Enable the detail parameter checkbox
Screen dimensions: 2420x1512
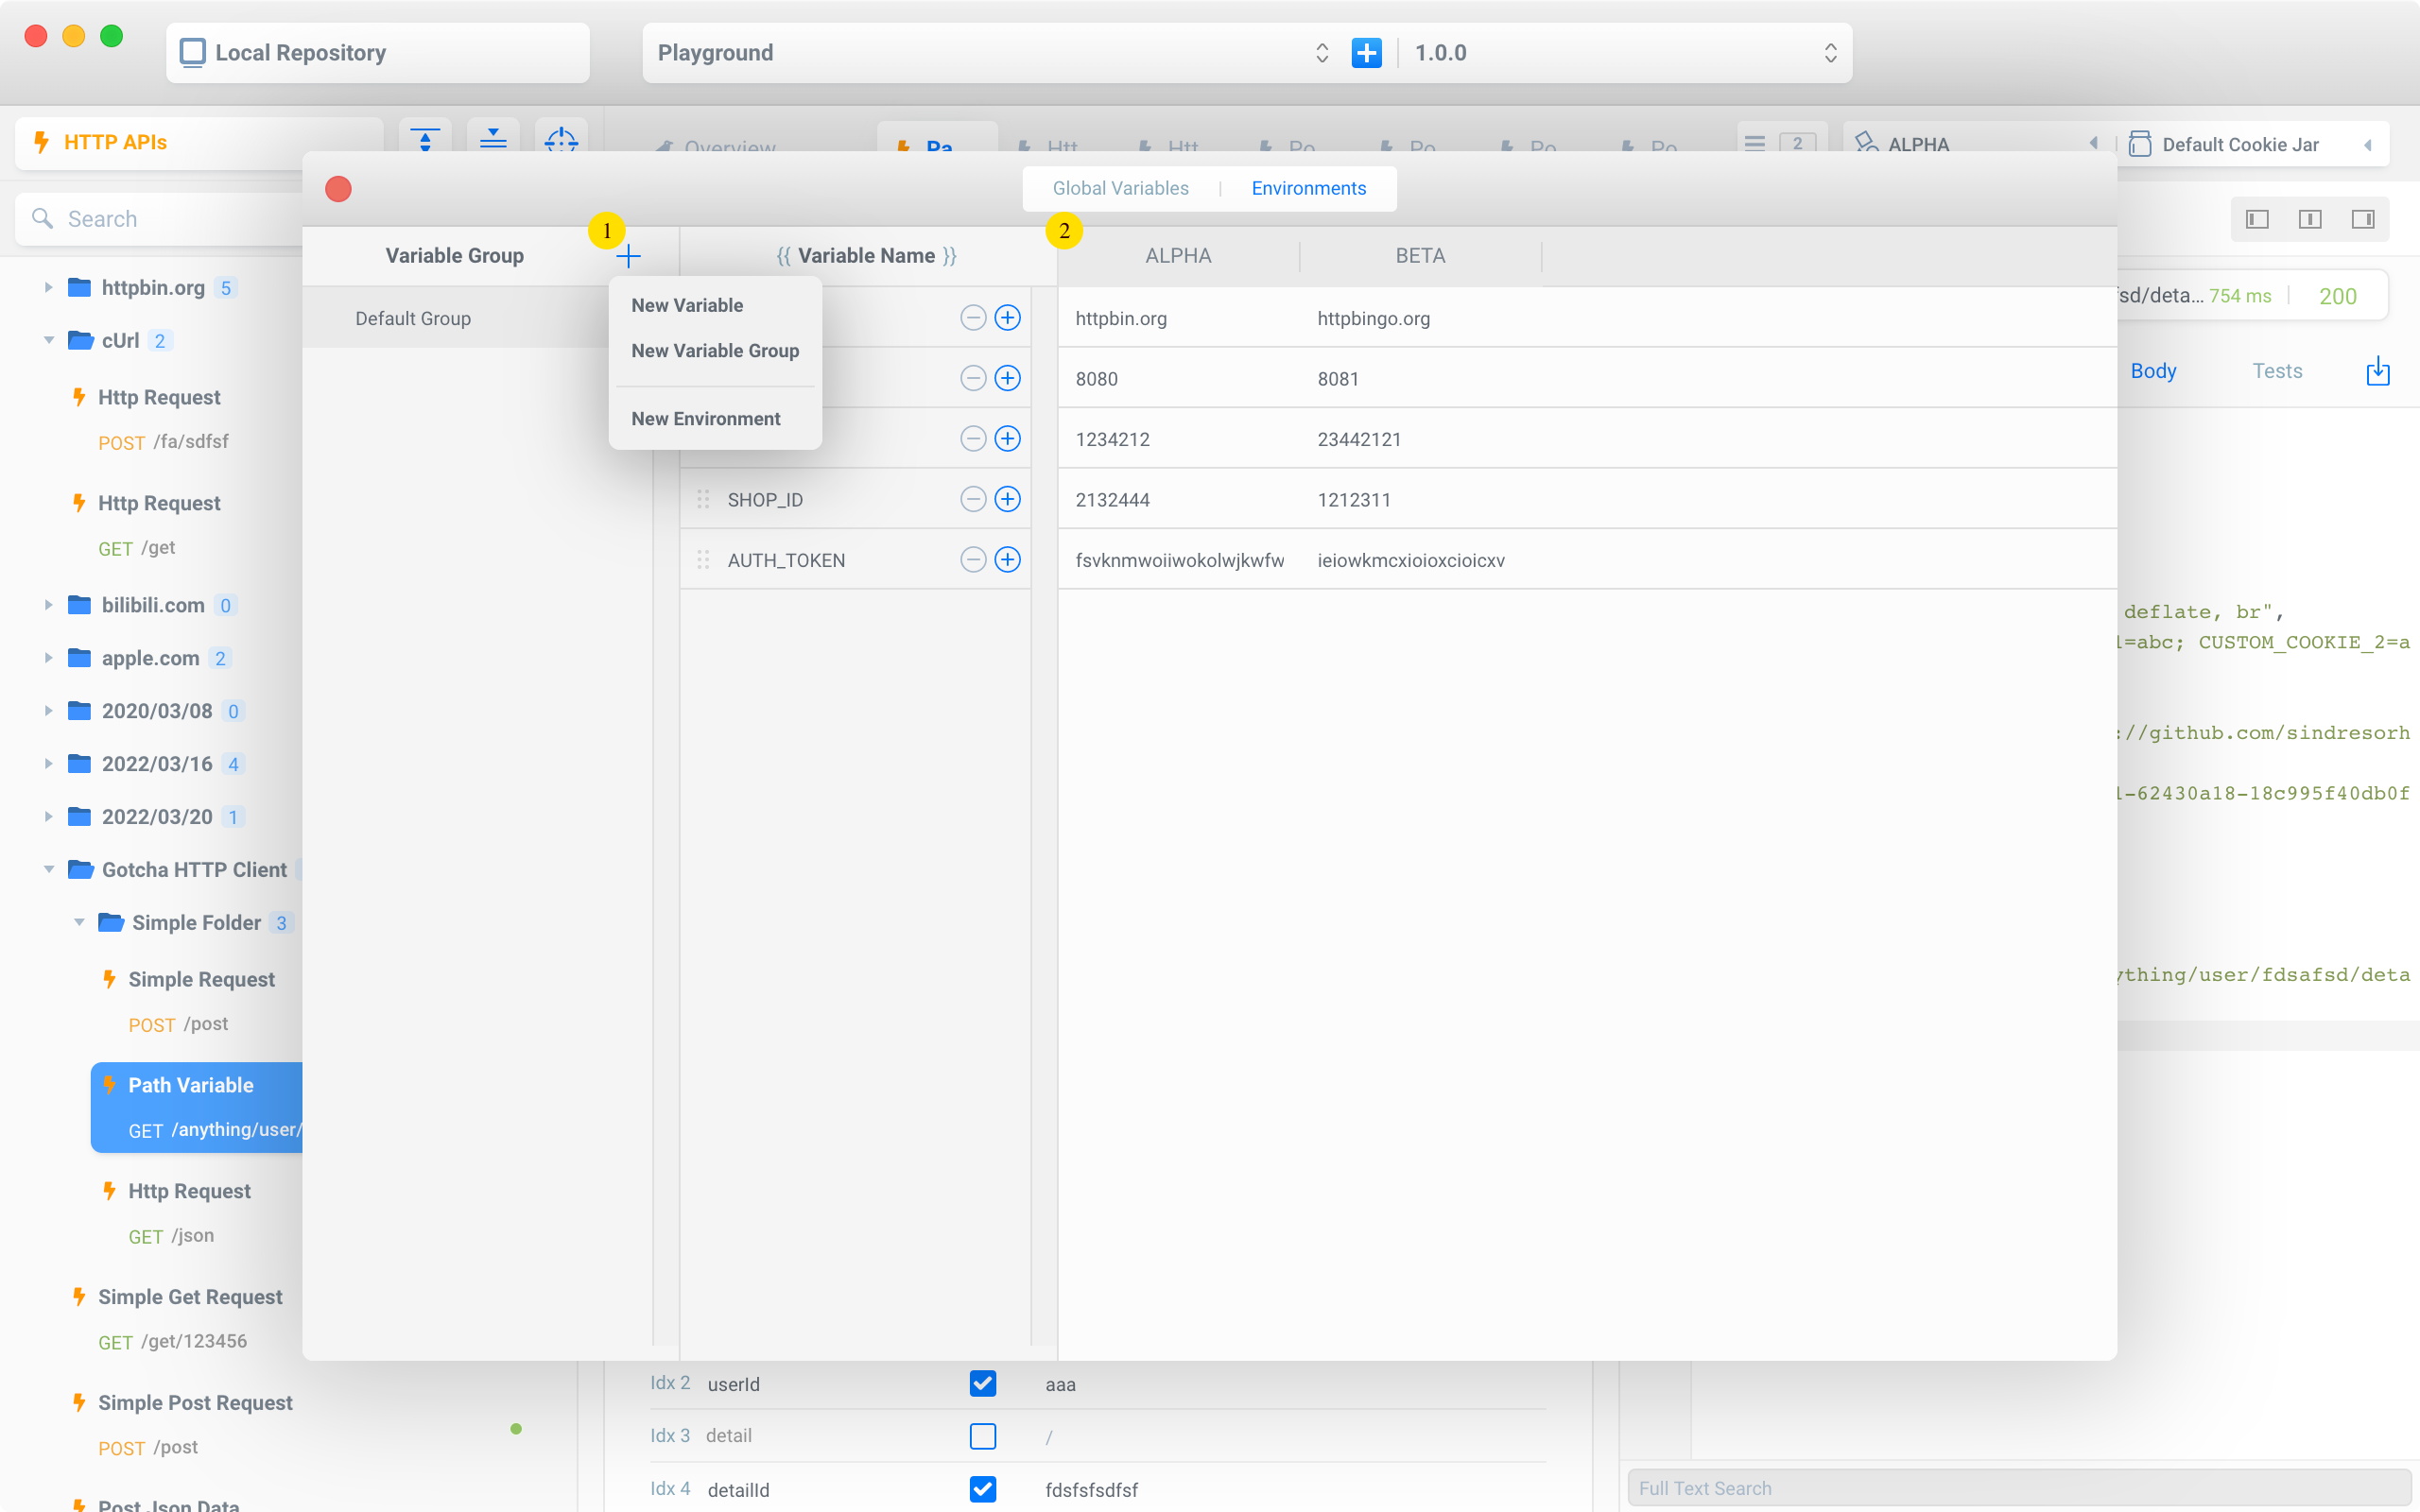[983, 1436]
